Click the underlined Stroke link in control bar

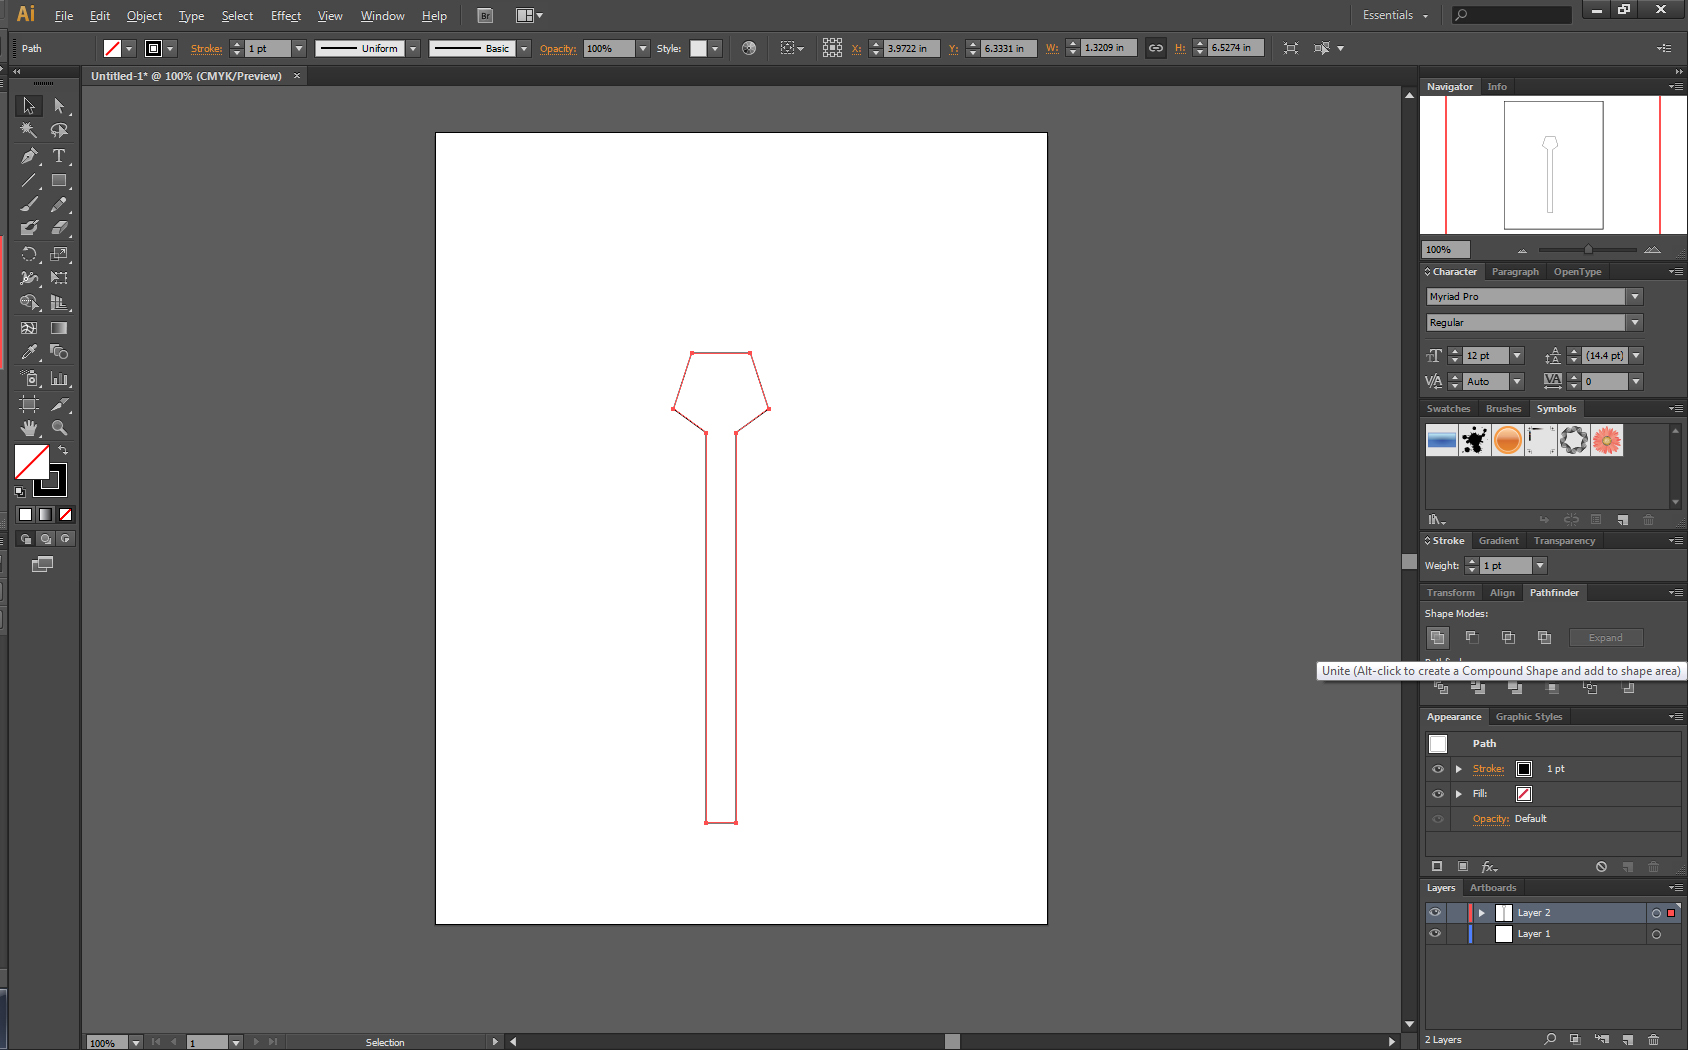(205, 48)
